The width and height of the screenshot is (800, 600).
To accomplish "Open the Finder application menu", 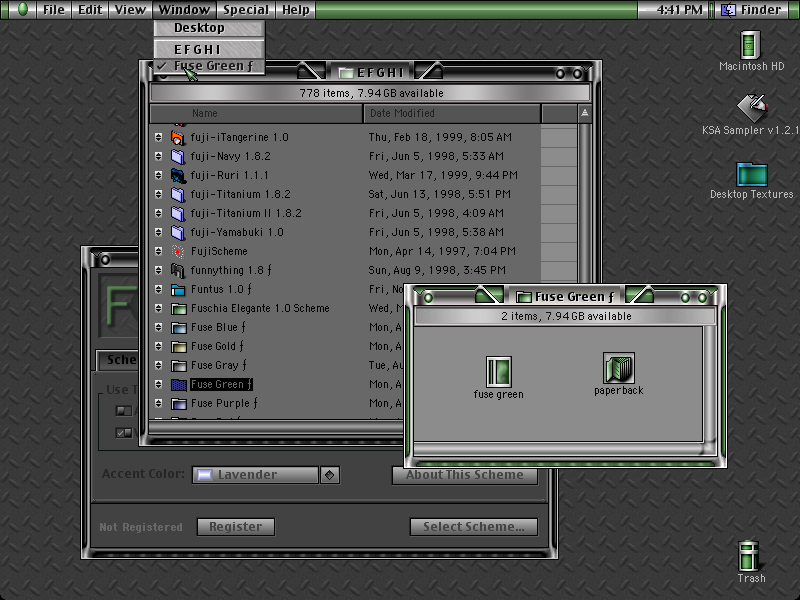I will pyautogui.click(x=754, y=10).
